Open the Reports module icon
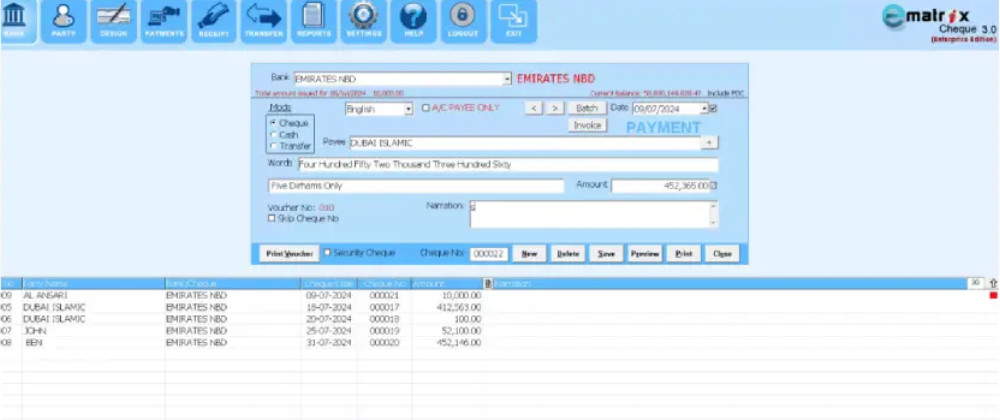This screenshot has height=420, width=1000. coord(314,22)
